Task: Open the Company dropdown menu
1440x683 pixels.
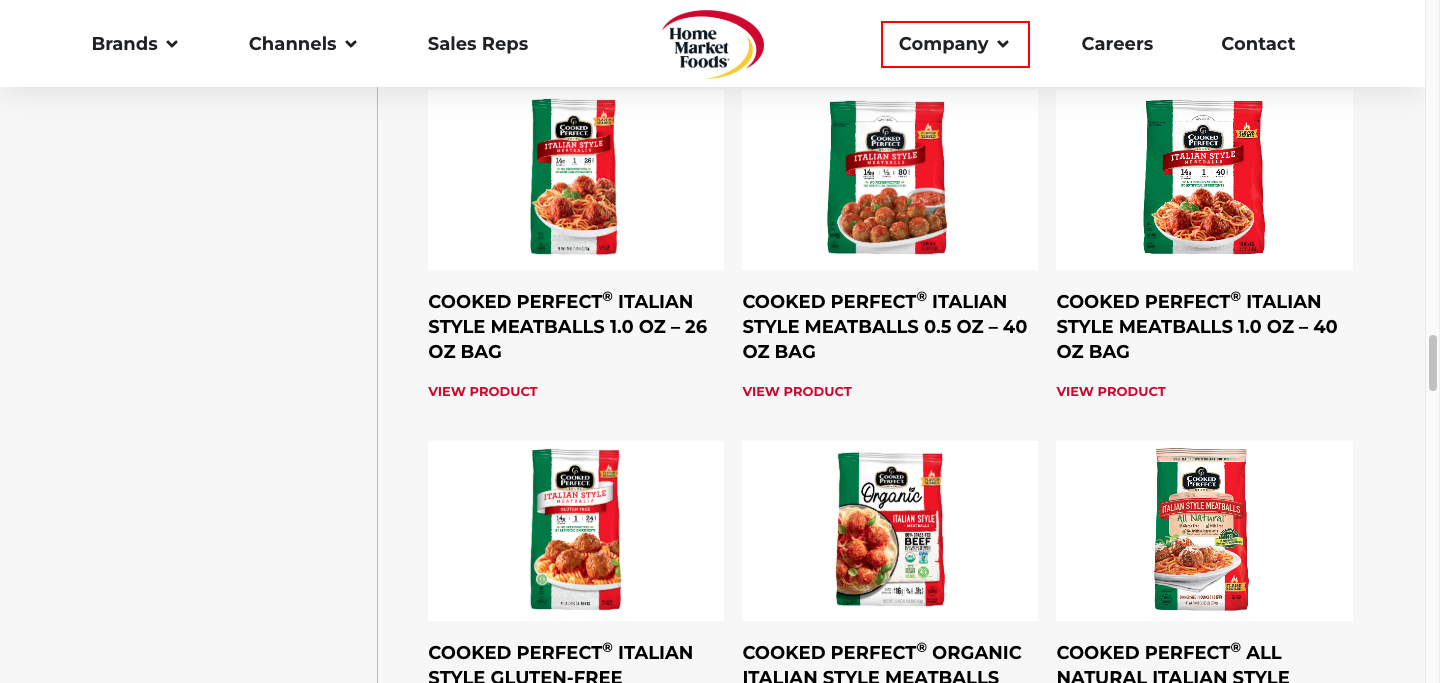Action: pyautogui.click(x=954, y=44)
